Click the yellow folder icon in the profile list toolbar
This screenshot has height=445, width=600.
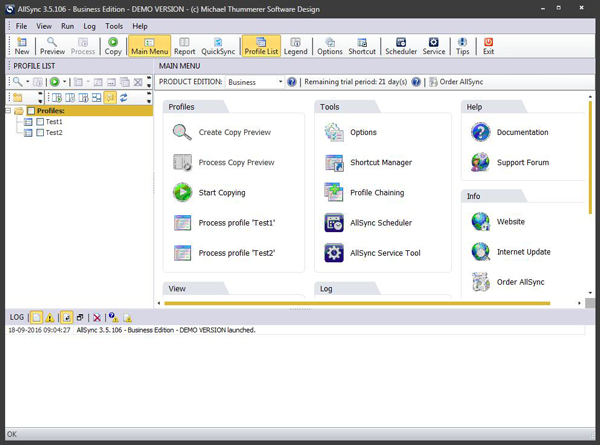[18, 98]
